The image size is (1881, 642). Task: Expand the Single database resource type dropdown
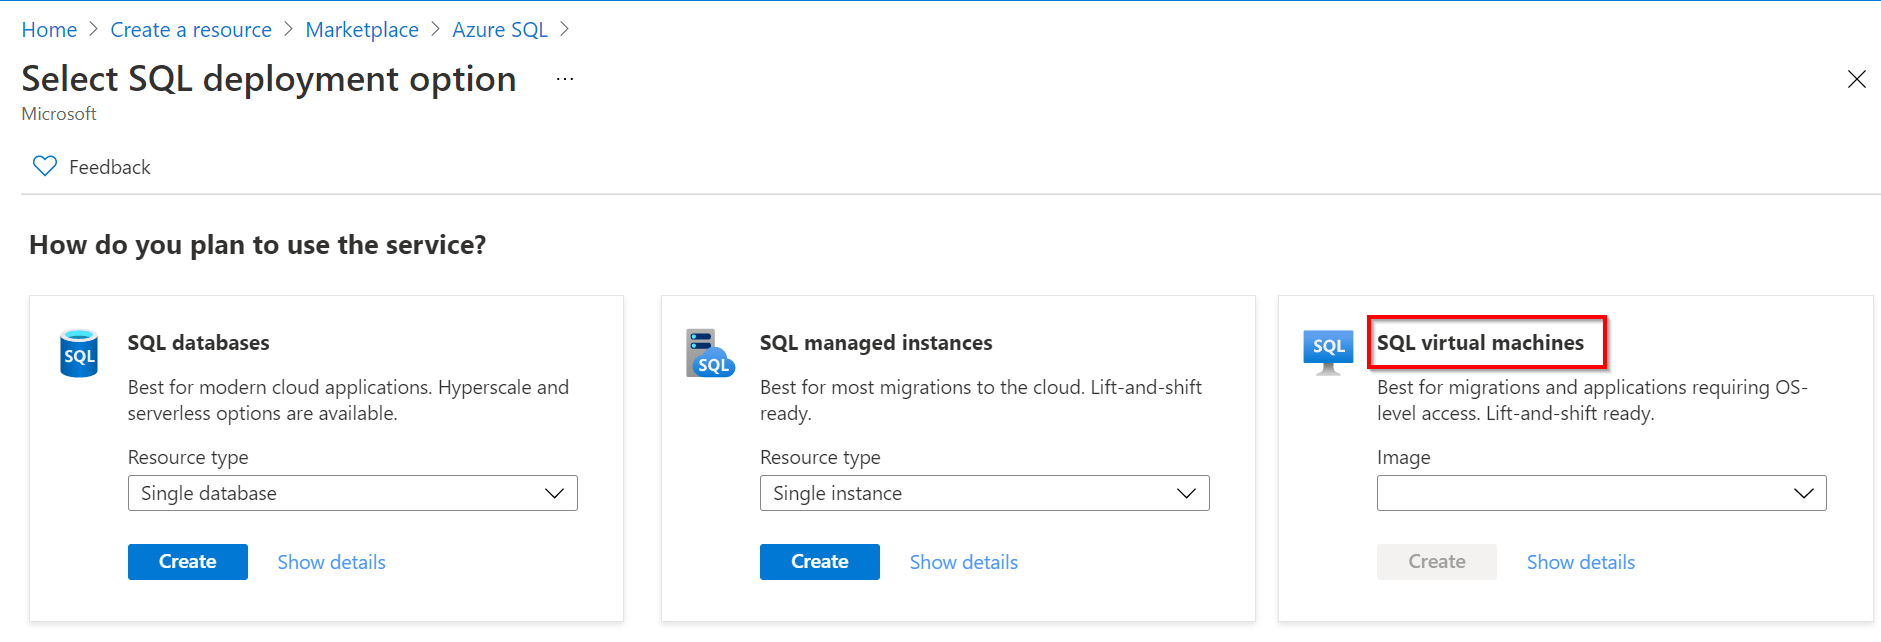[x=353, y=493]
